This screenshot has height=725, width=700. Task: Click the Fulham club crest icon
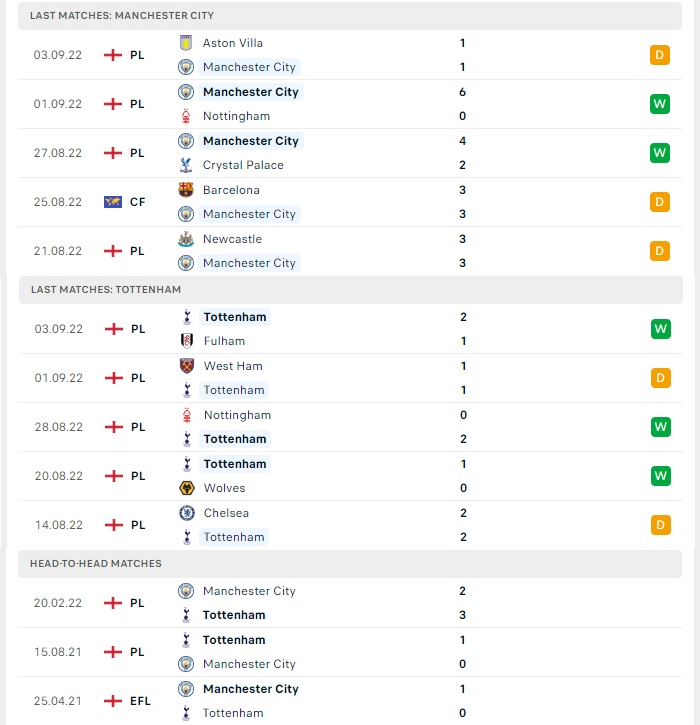point(187,341)
